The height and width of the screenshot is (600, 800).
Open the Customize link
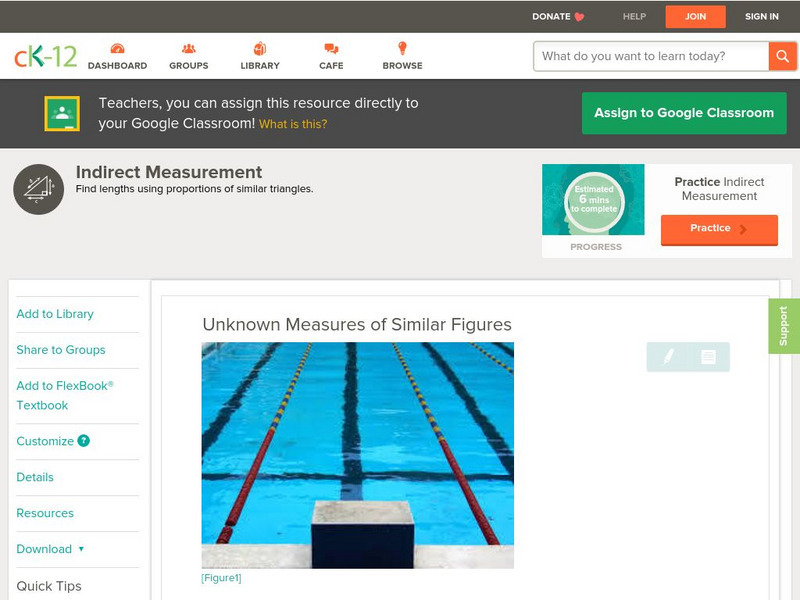(45, 441)
